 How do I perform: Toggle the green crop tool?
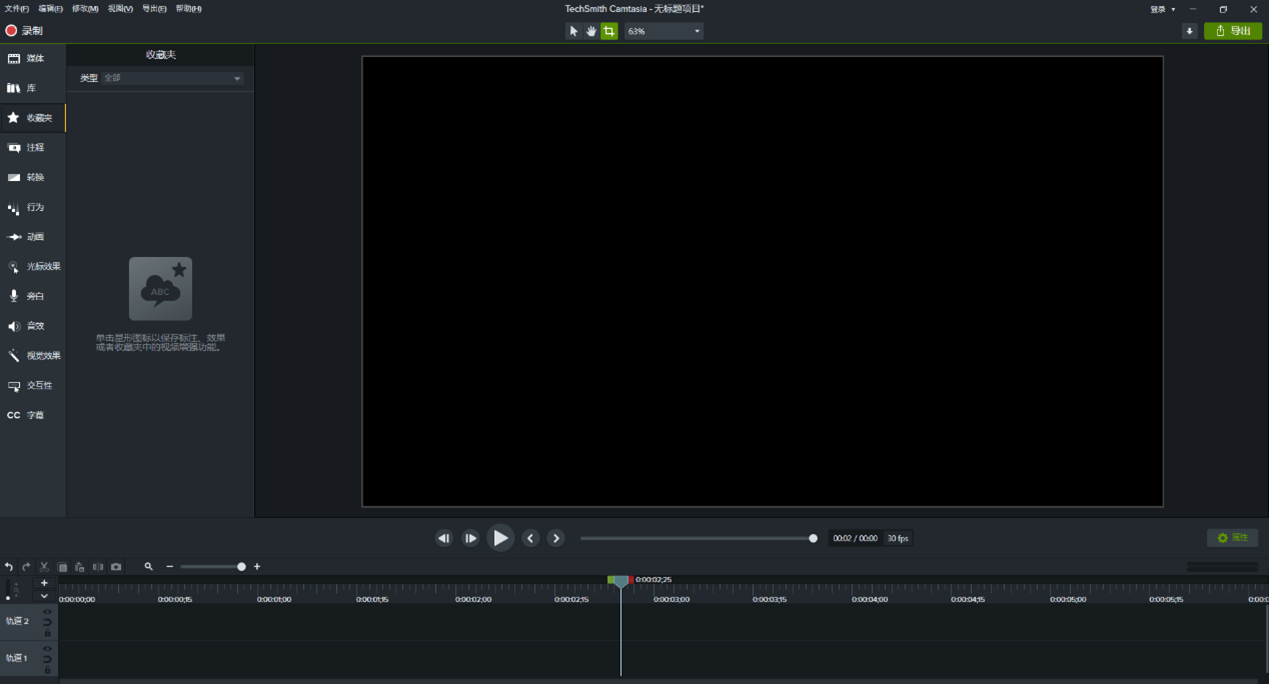click(x=609, y=31)
